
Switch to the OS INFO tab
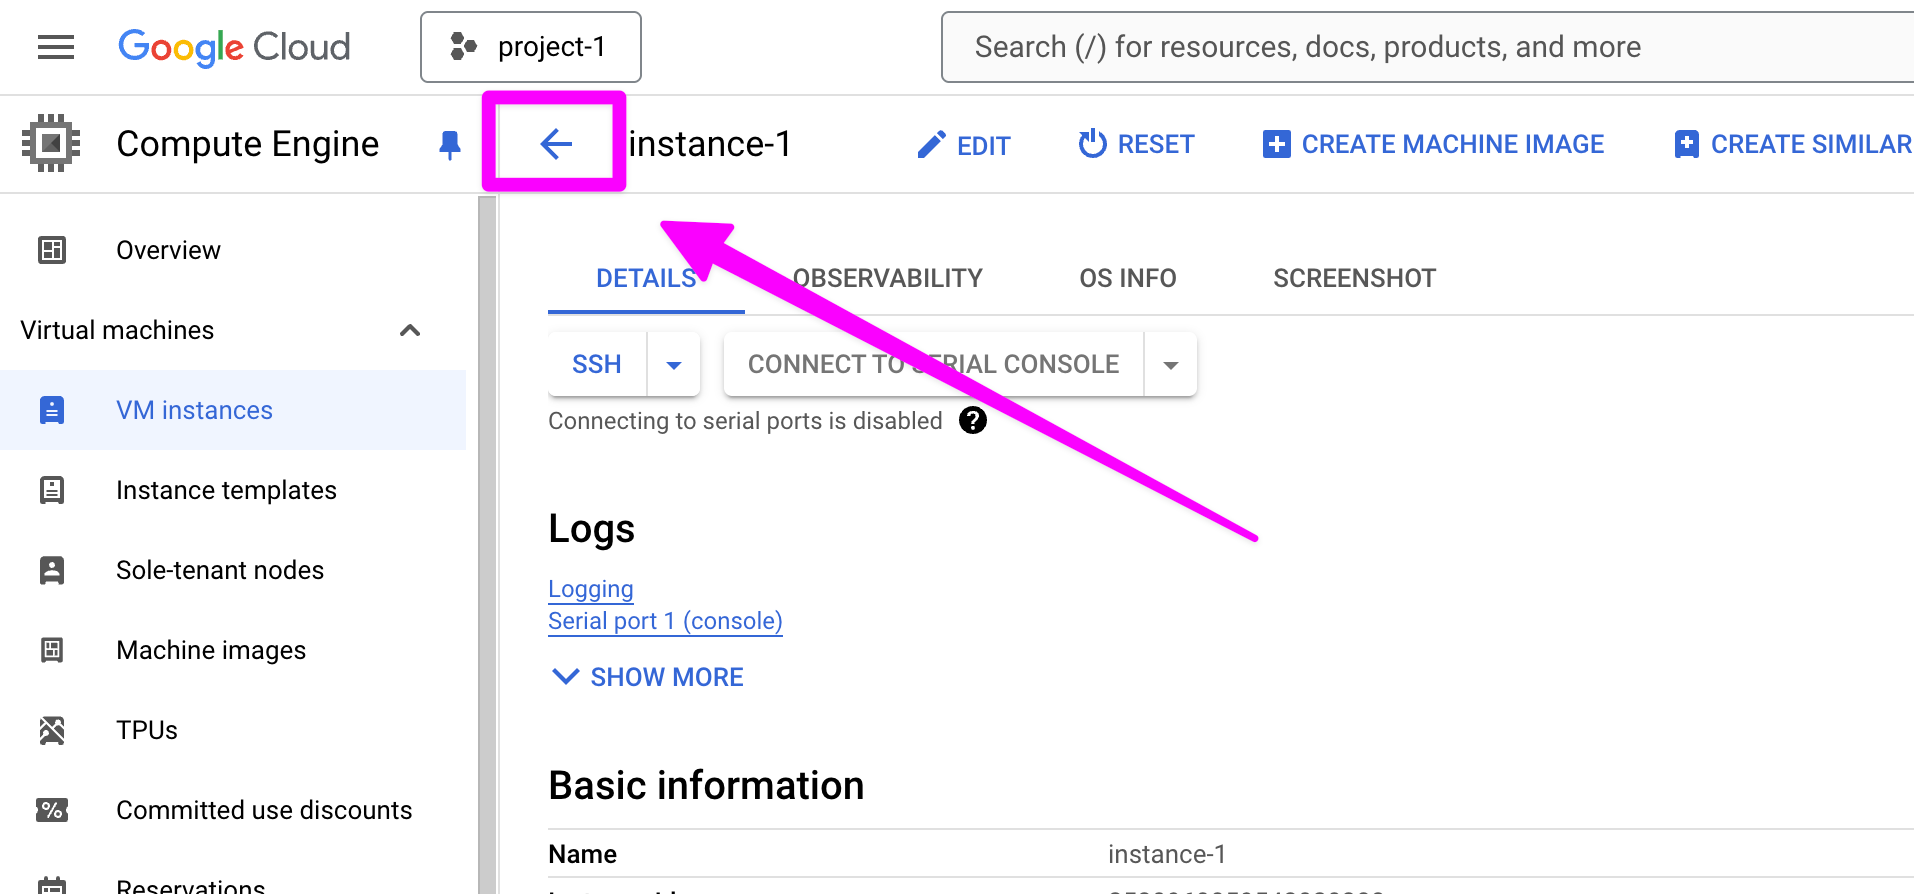click(1128, 278)
